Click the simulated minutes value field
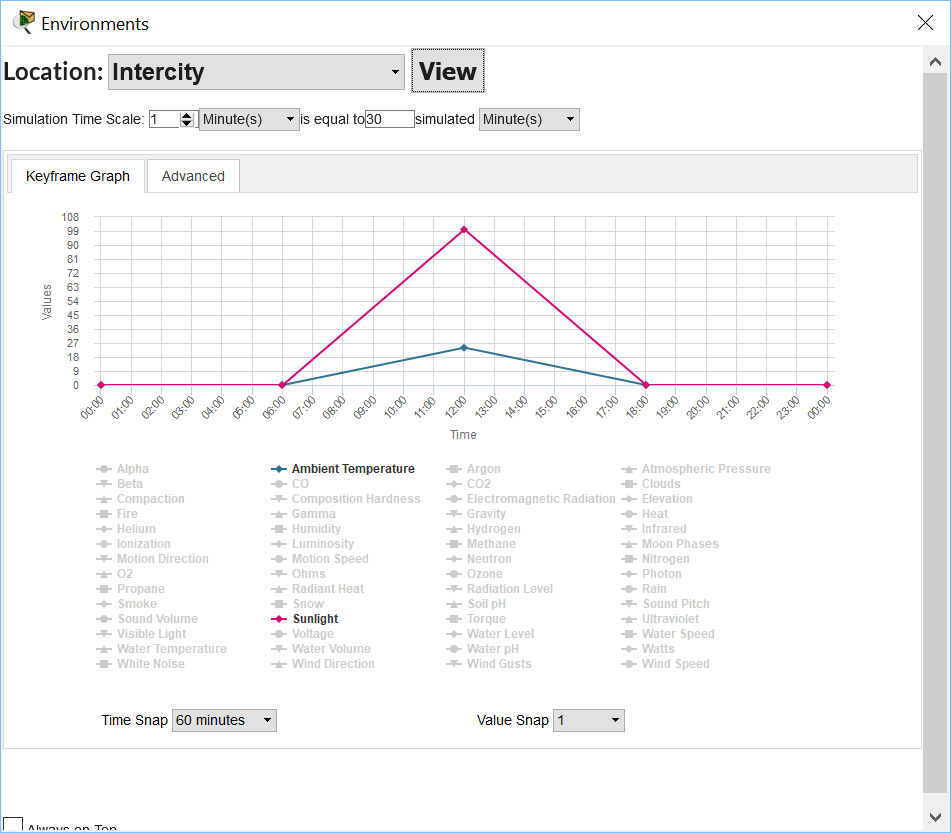Image resolution: width=951 pixels, height=833 pixels. pyautogui.click(x=390, y=119)
